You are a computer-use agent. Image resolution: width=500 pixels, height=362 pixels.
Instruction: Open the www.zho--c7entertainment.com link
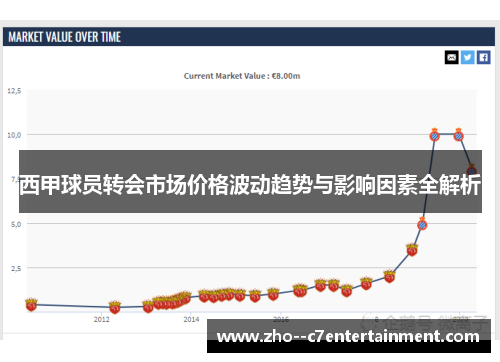pyautogui.click(x=348, y=337)
